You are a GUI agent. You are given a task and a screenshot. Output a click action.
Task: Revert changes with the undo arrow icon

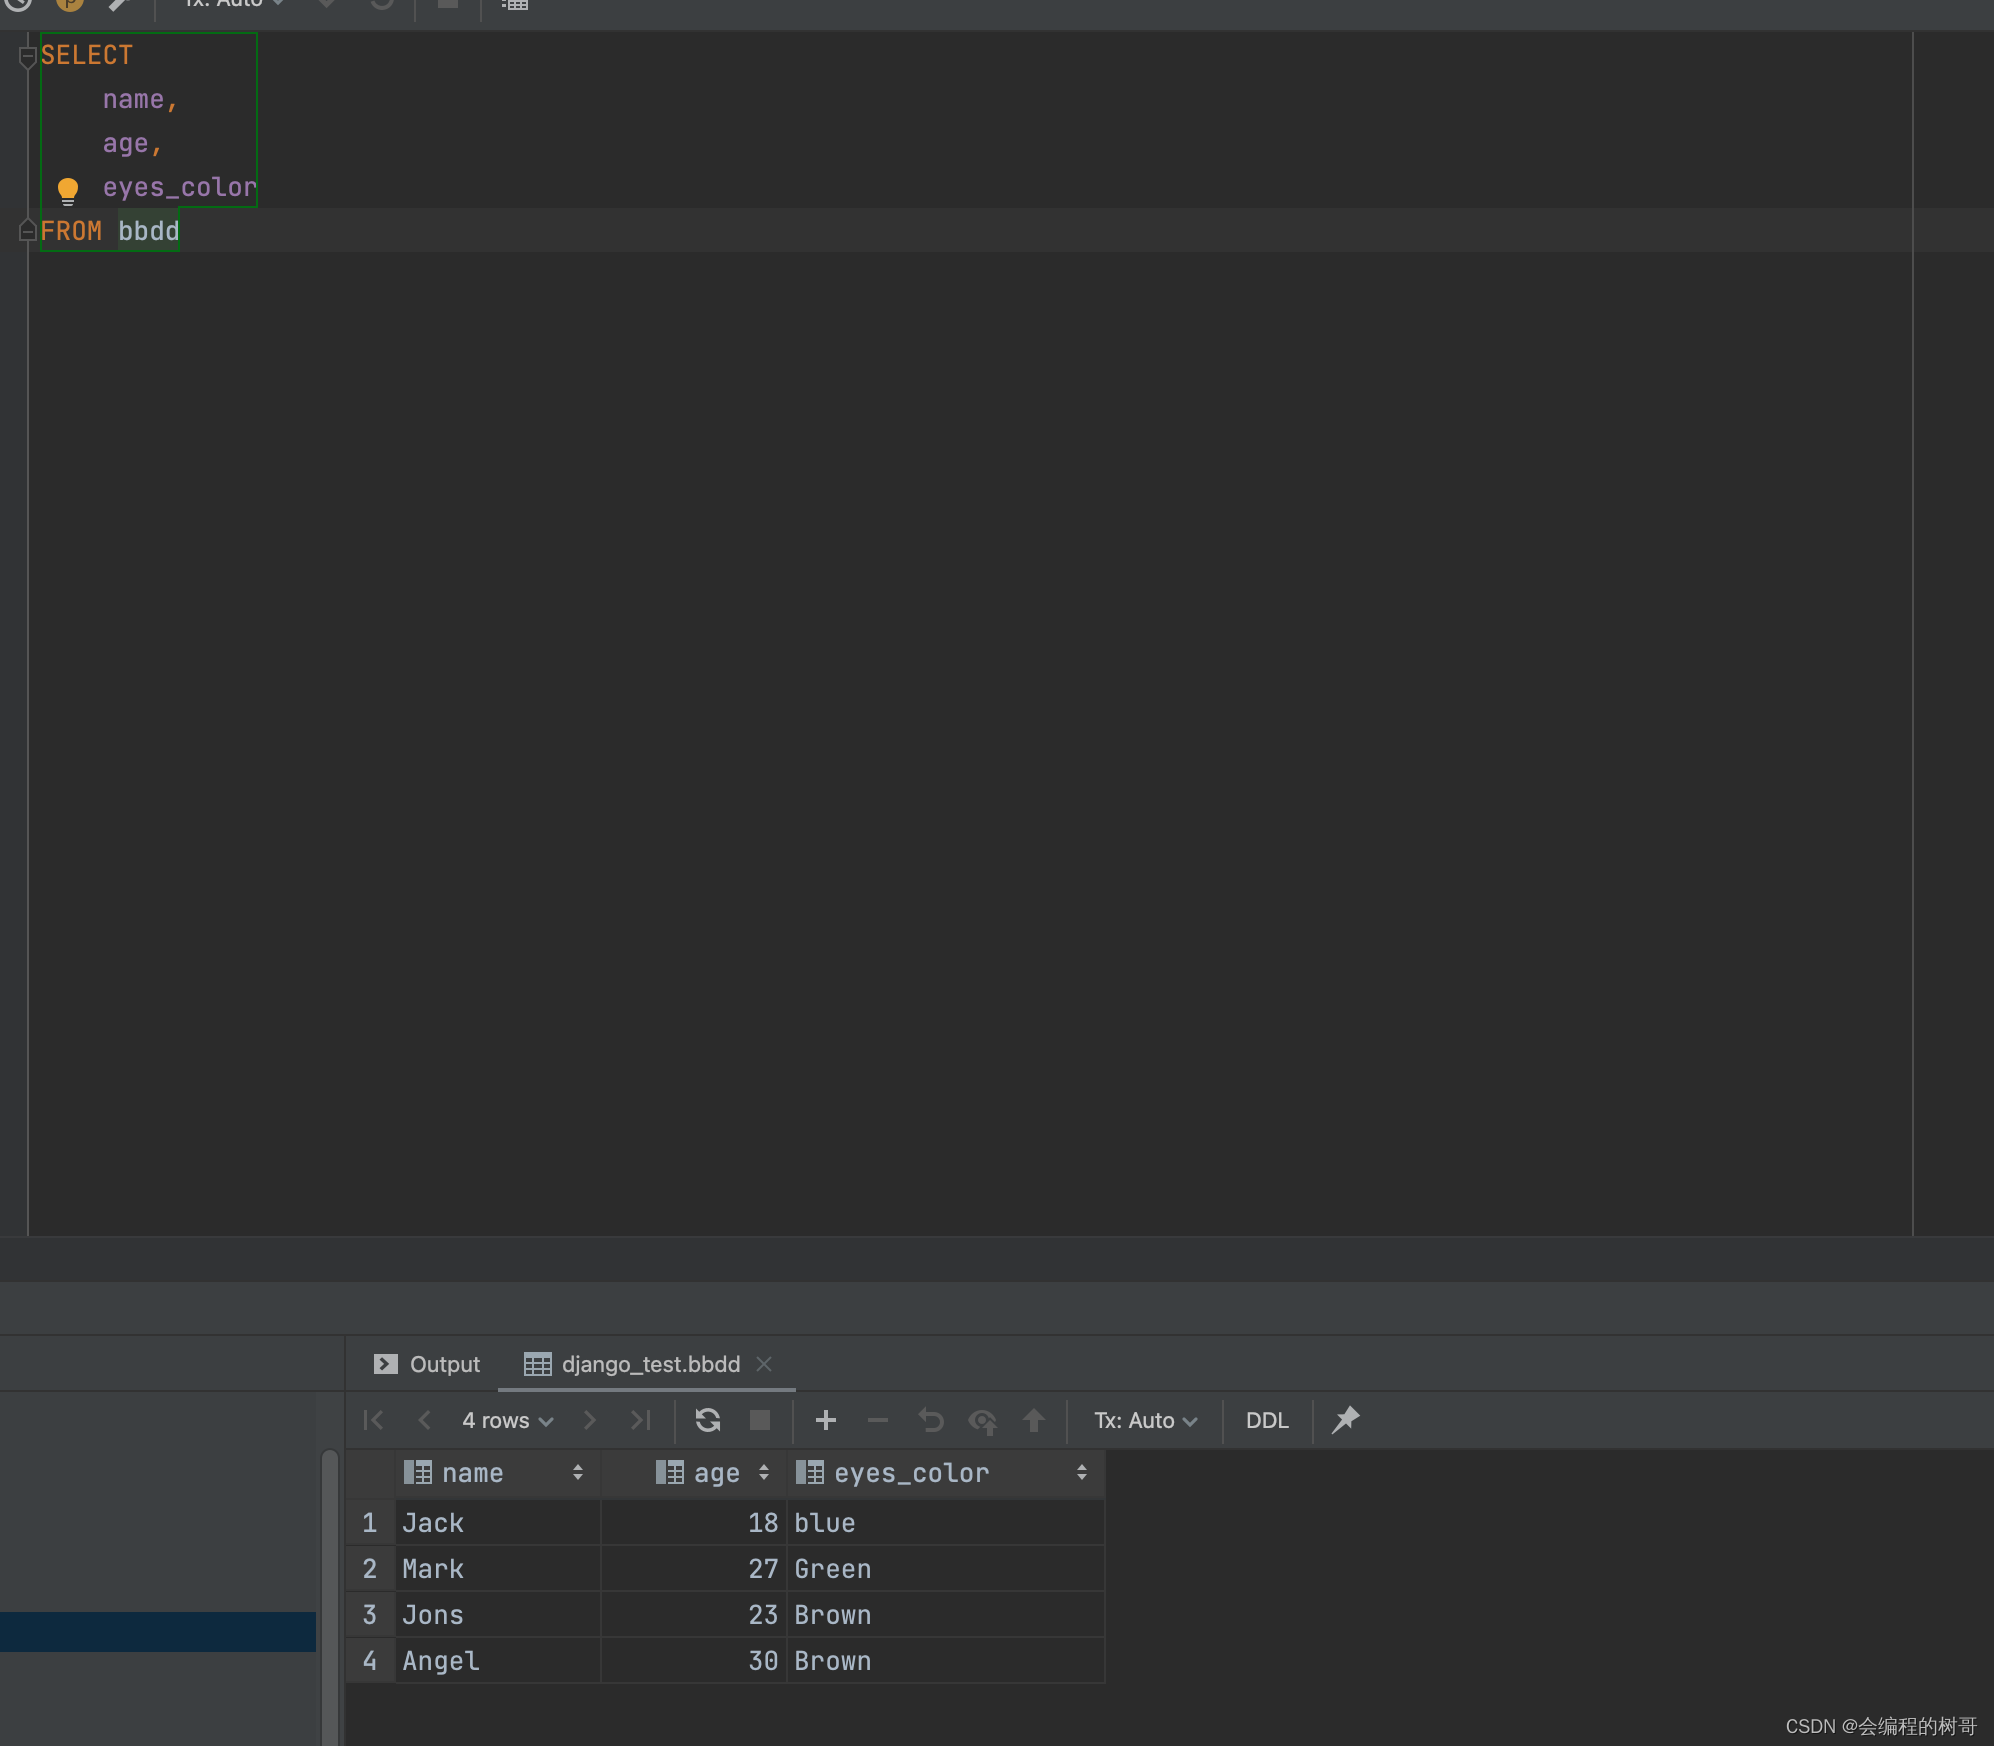pos(931,1420)
